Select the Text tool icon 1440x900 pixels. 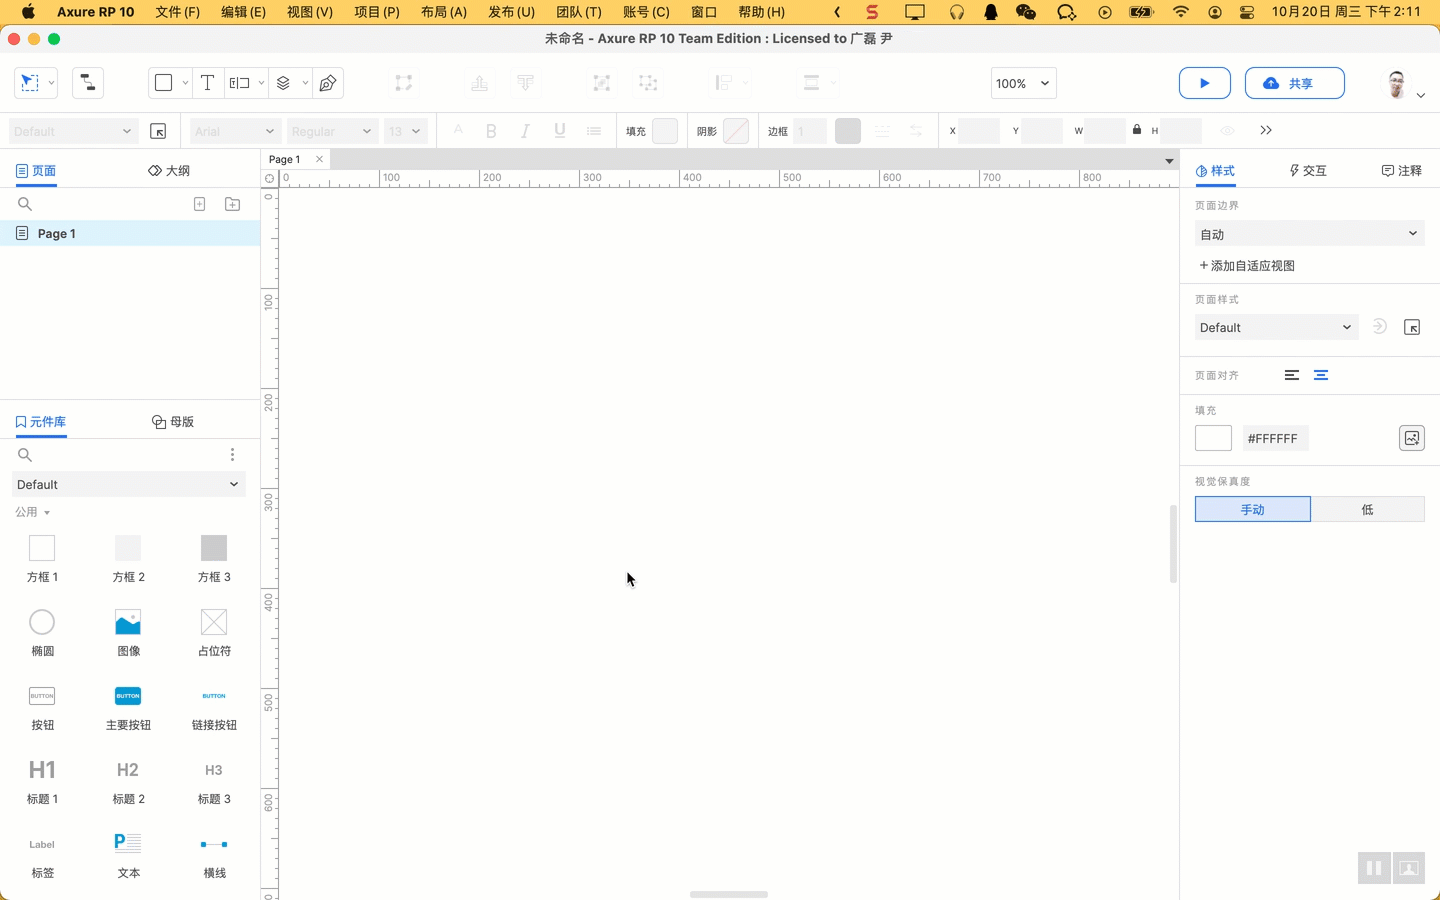tap(207, 83)
